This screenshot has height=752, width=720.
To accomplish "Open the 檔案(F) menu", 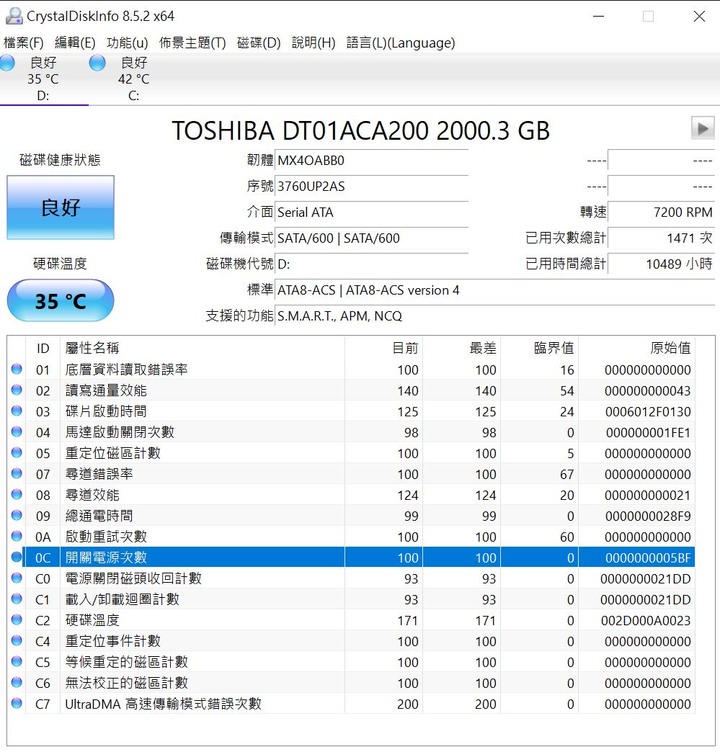I will 24,43.
